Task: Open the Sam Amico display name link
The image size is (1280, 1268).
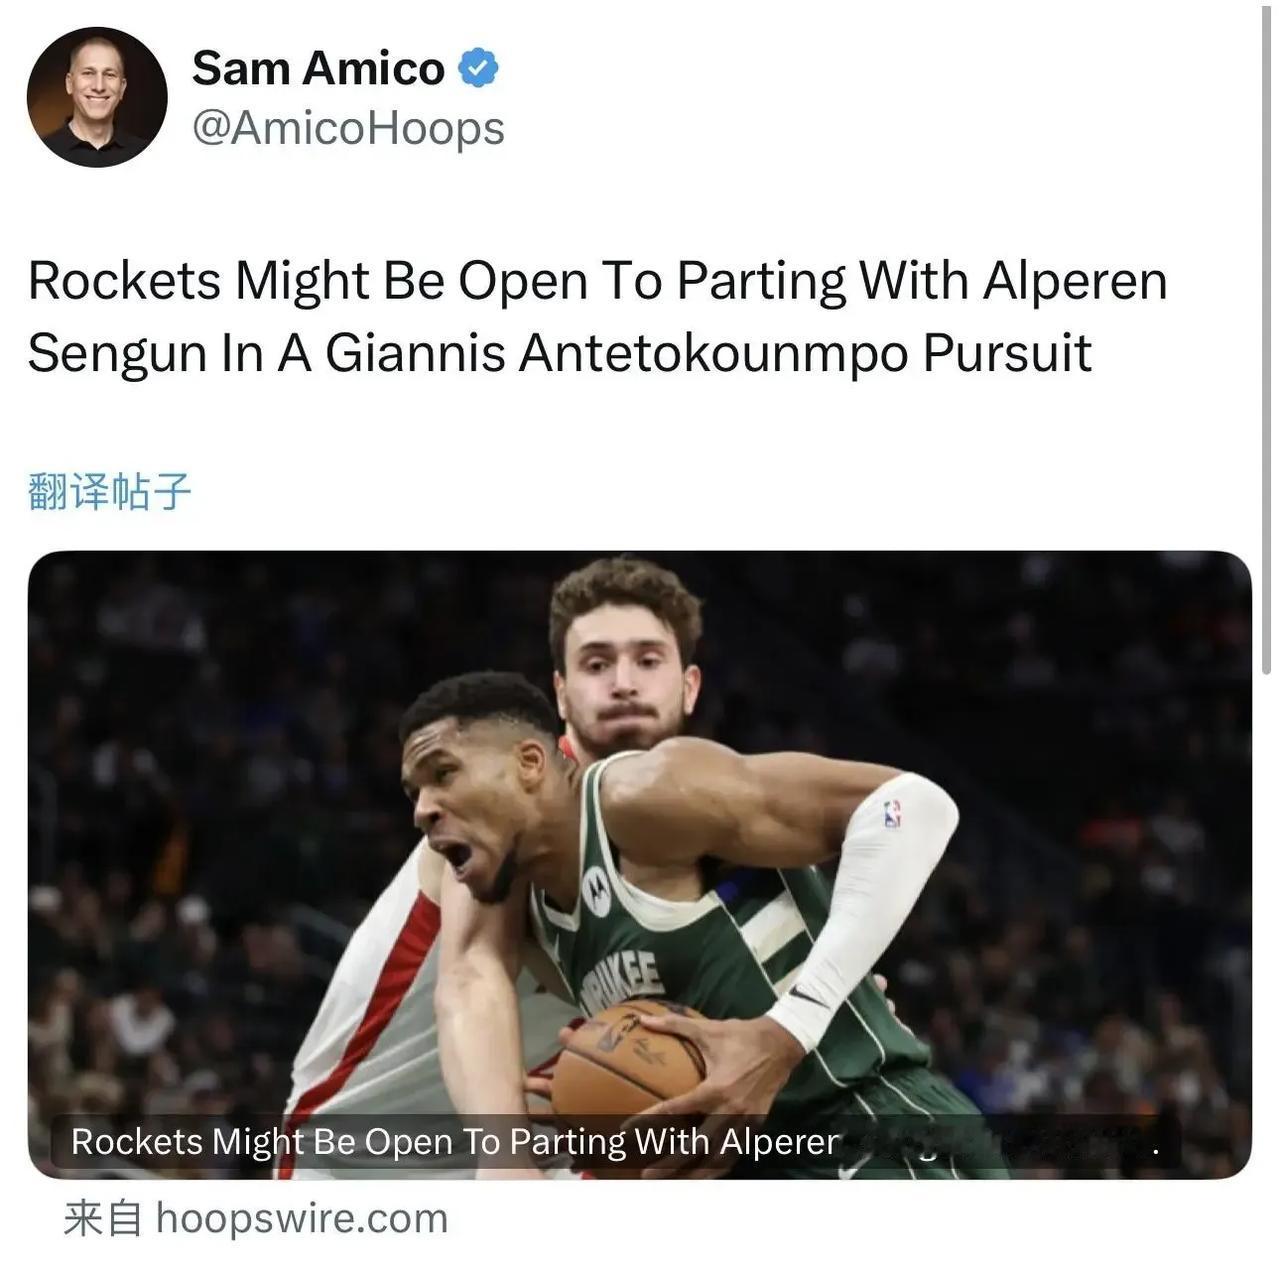Action: pyautogui.click(x=318, y=68)
